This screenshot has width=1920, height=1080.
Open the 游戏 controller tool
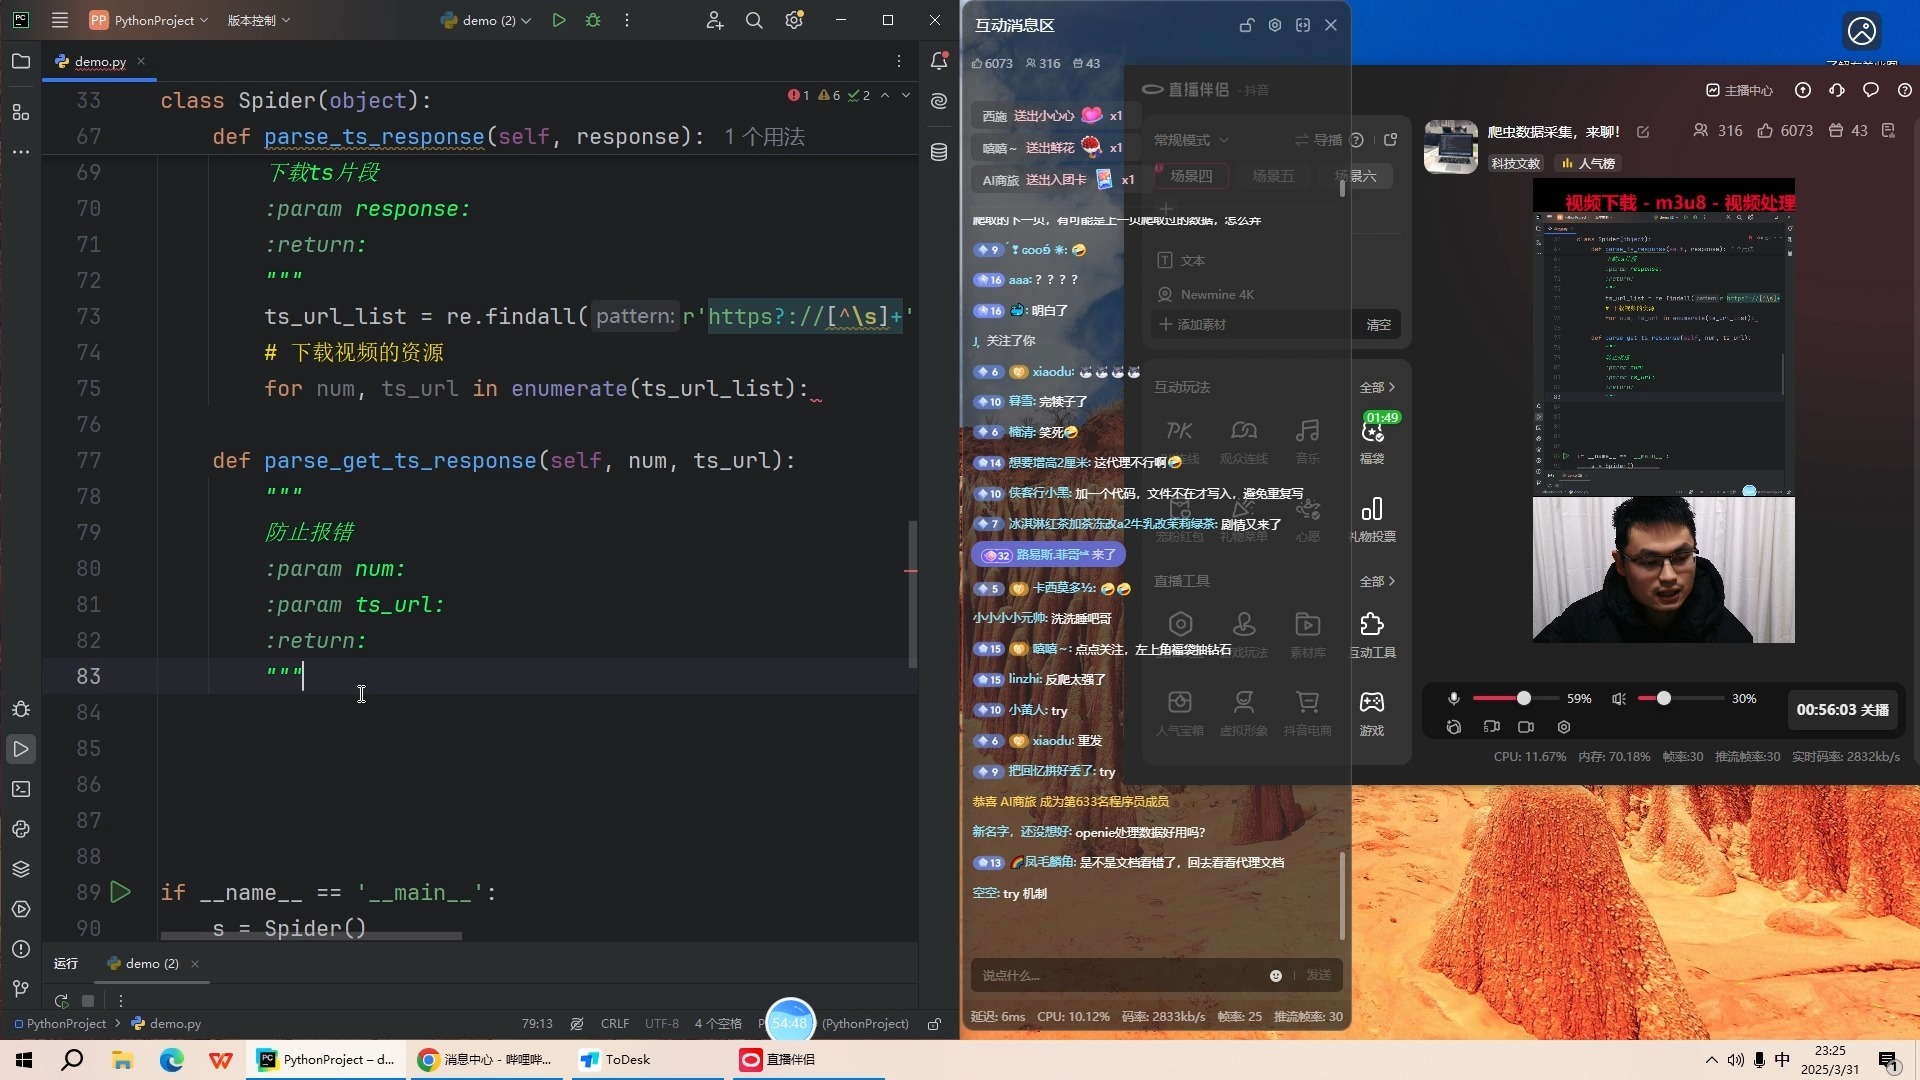[x=1371, y=703]
